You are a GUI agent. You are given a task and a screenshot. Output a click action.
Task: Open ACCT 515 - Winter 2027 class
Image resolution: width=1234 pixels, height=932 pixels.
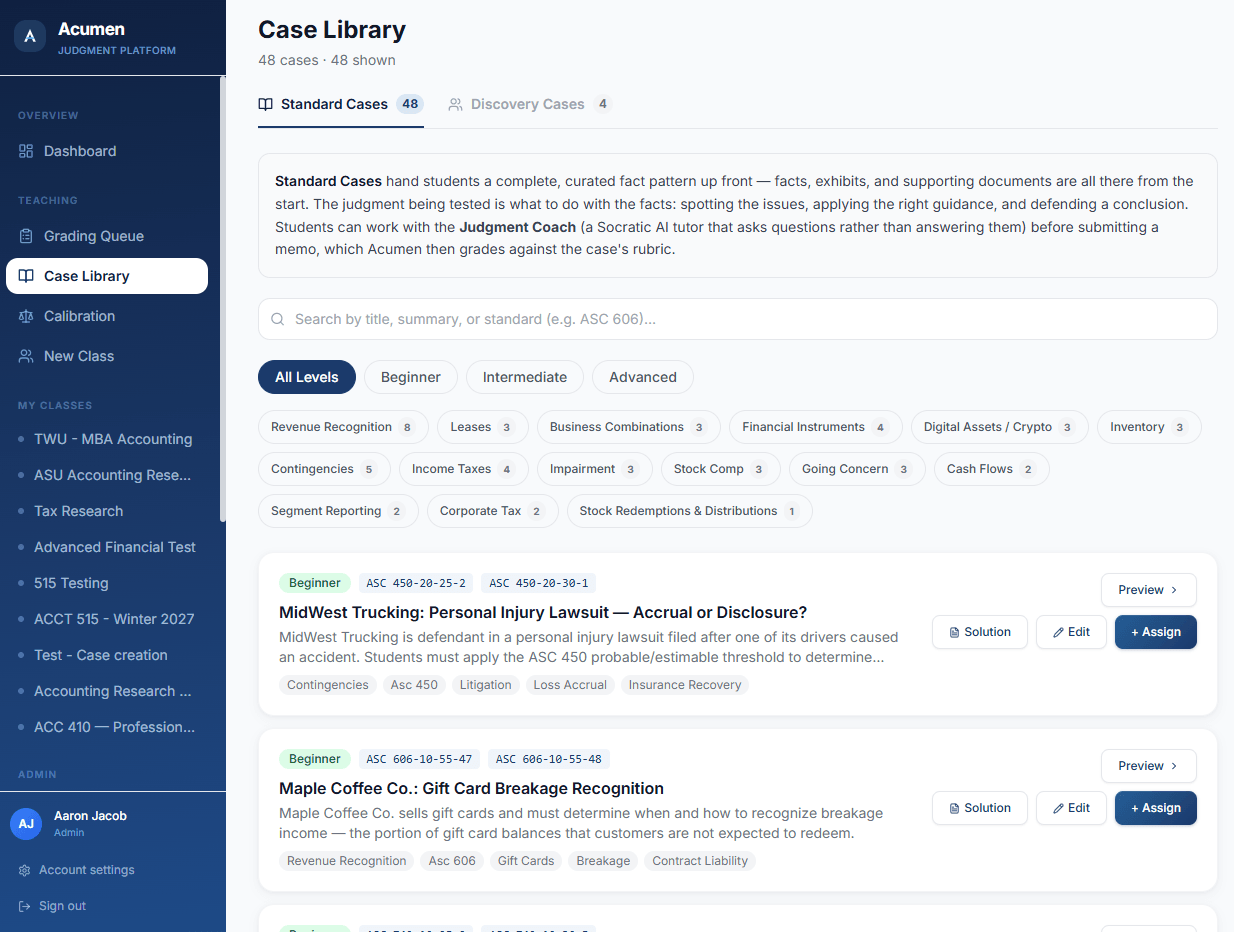coord(107,619)
